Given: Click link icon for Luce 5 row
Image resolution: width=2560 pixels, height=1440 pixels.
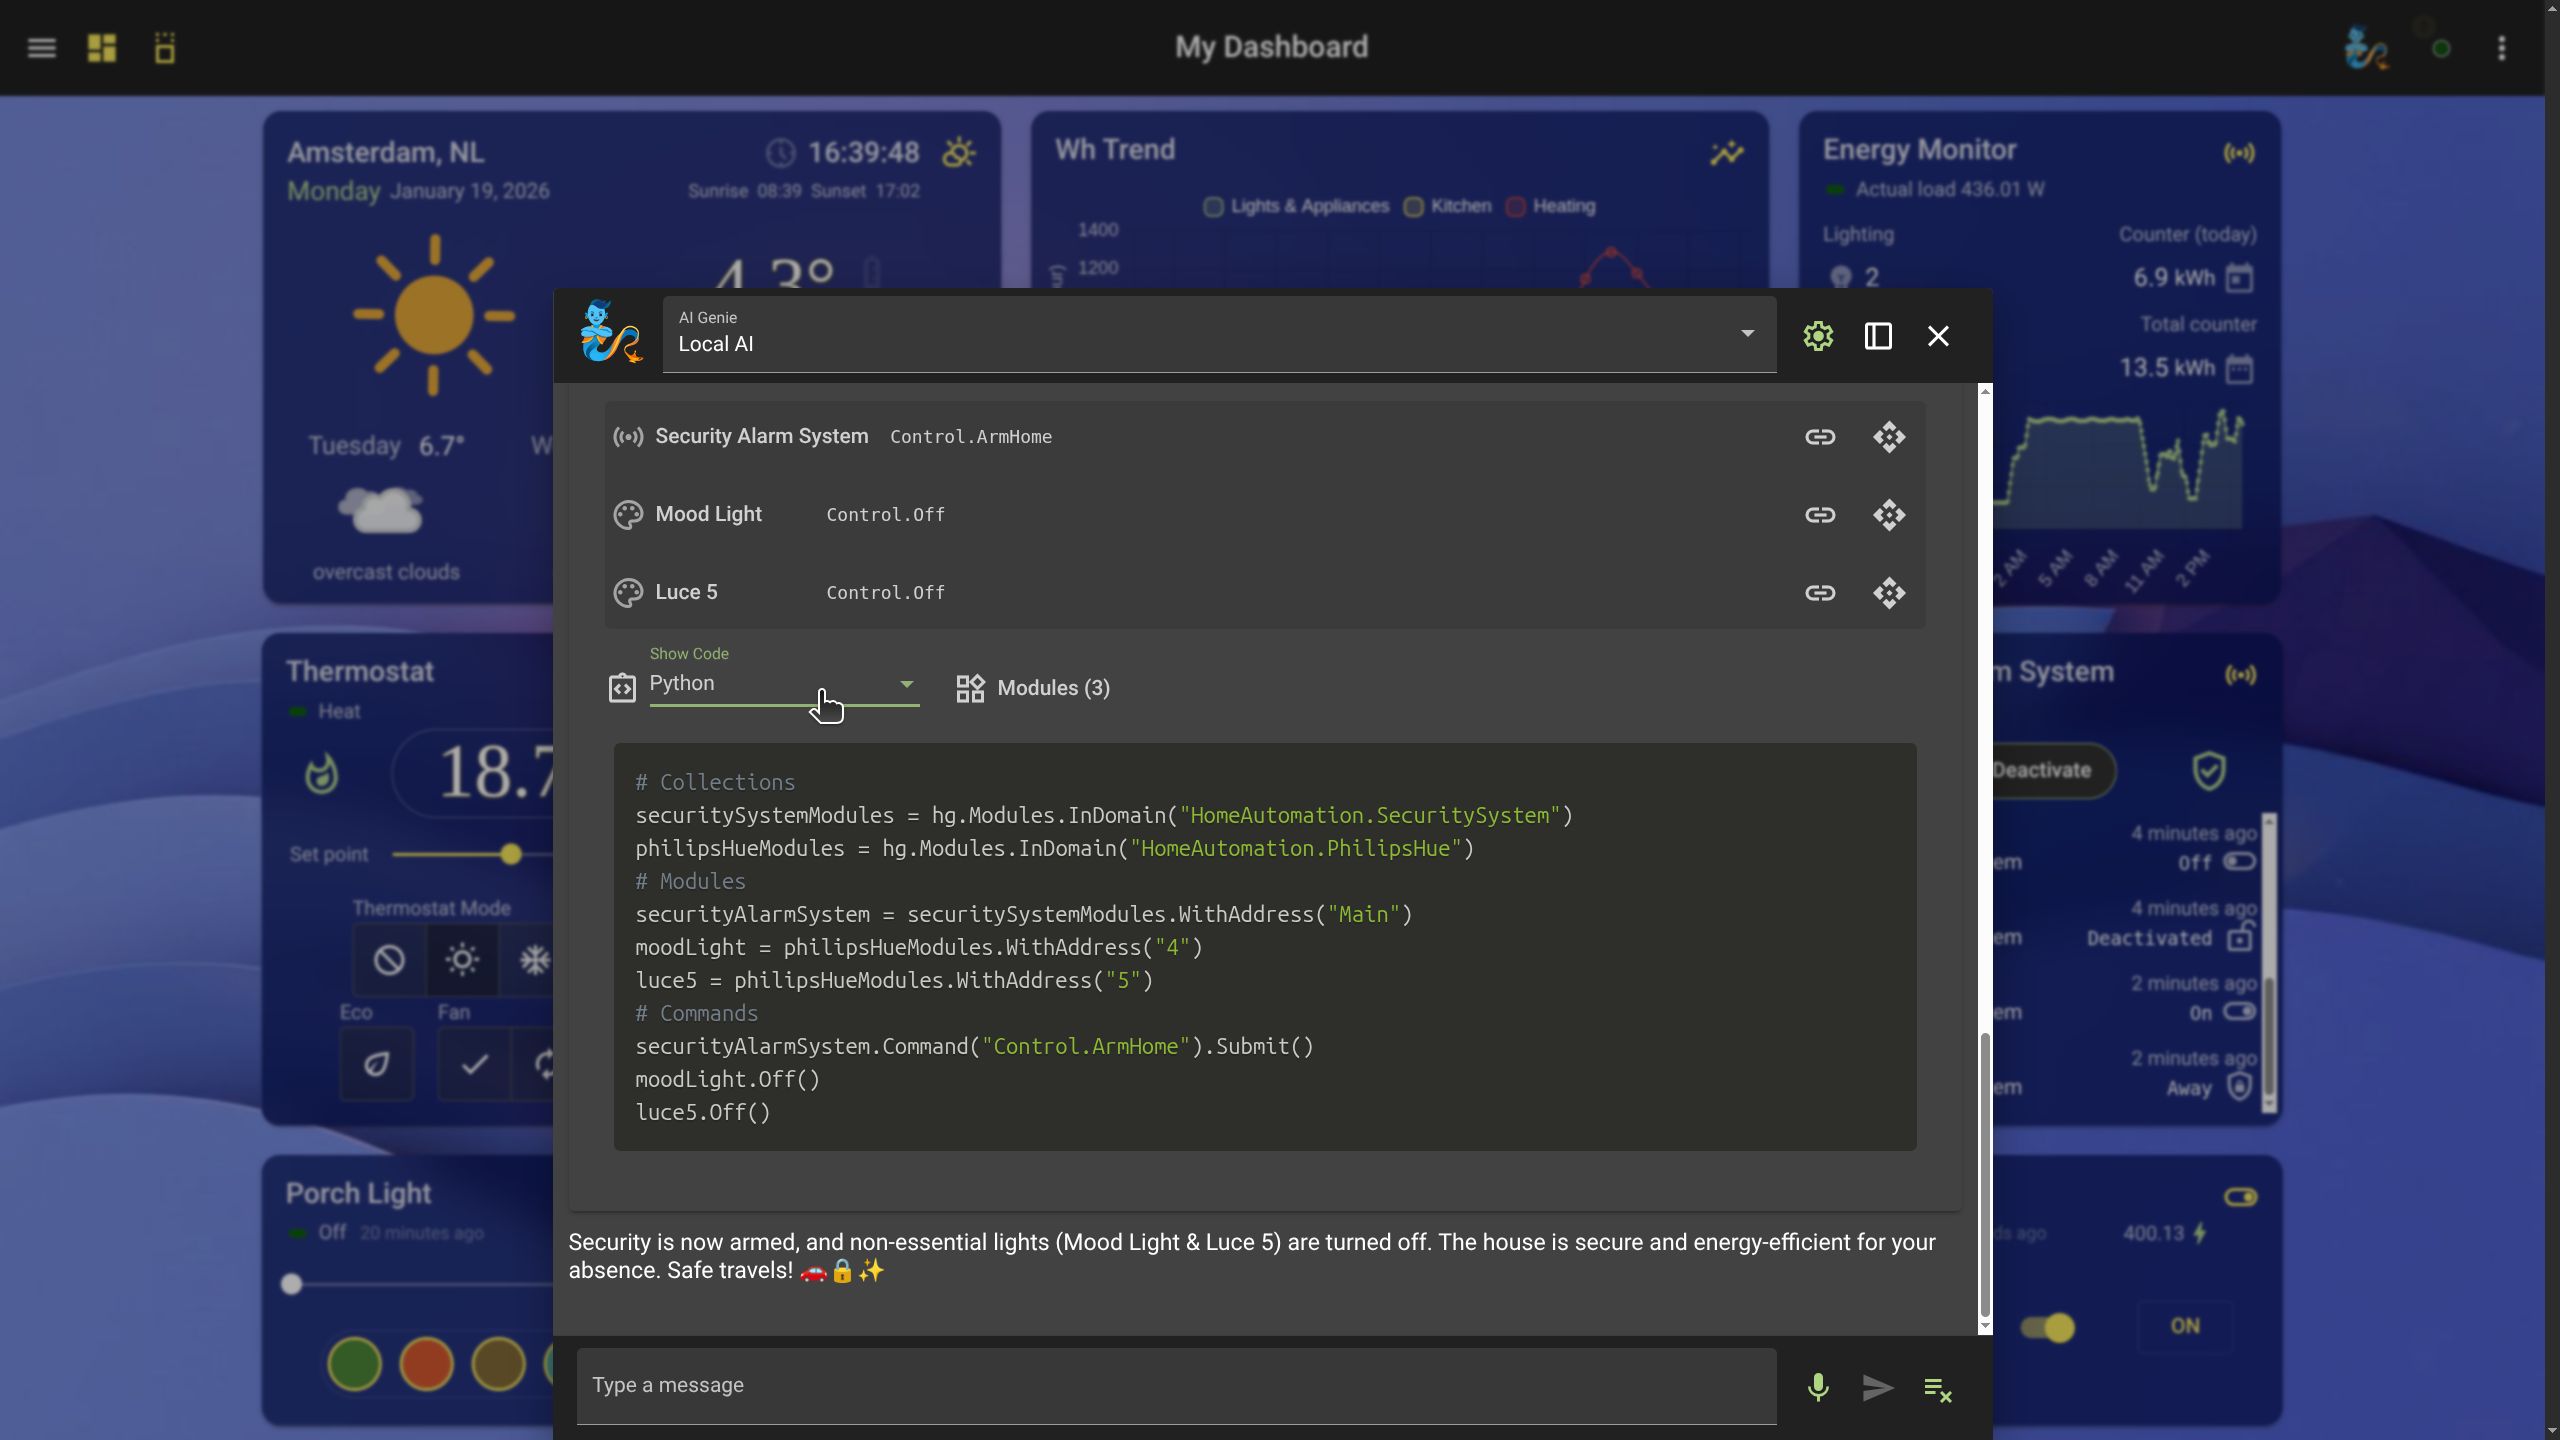Looking at the screenshot, I should pyautogui.click(x=1819, y=593).
